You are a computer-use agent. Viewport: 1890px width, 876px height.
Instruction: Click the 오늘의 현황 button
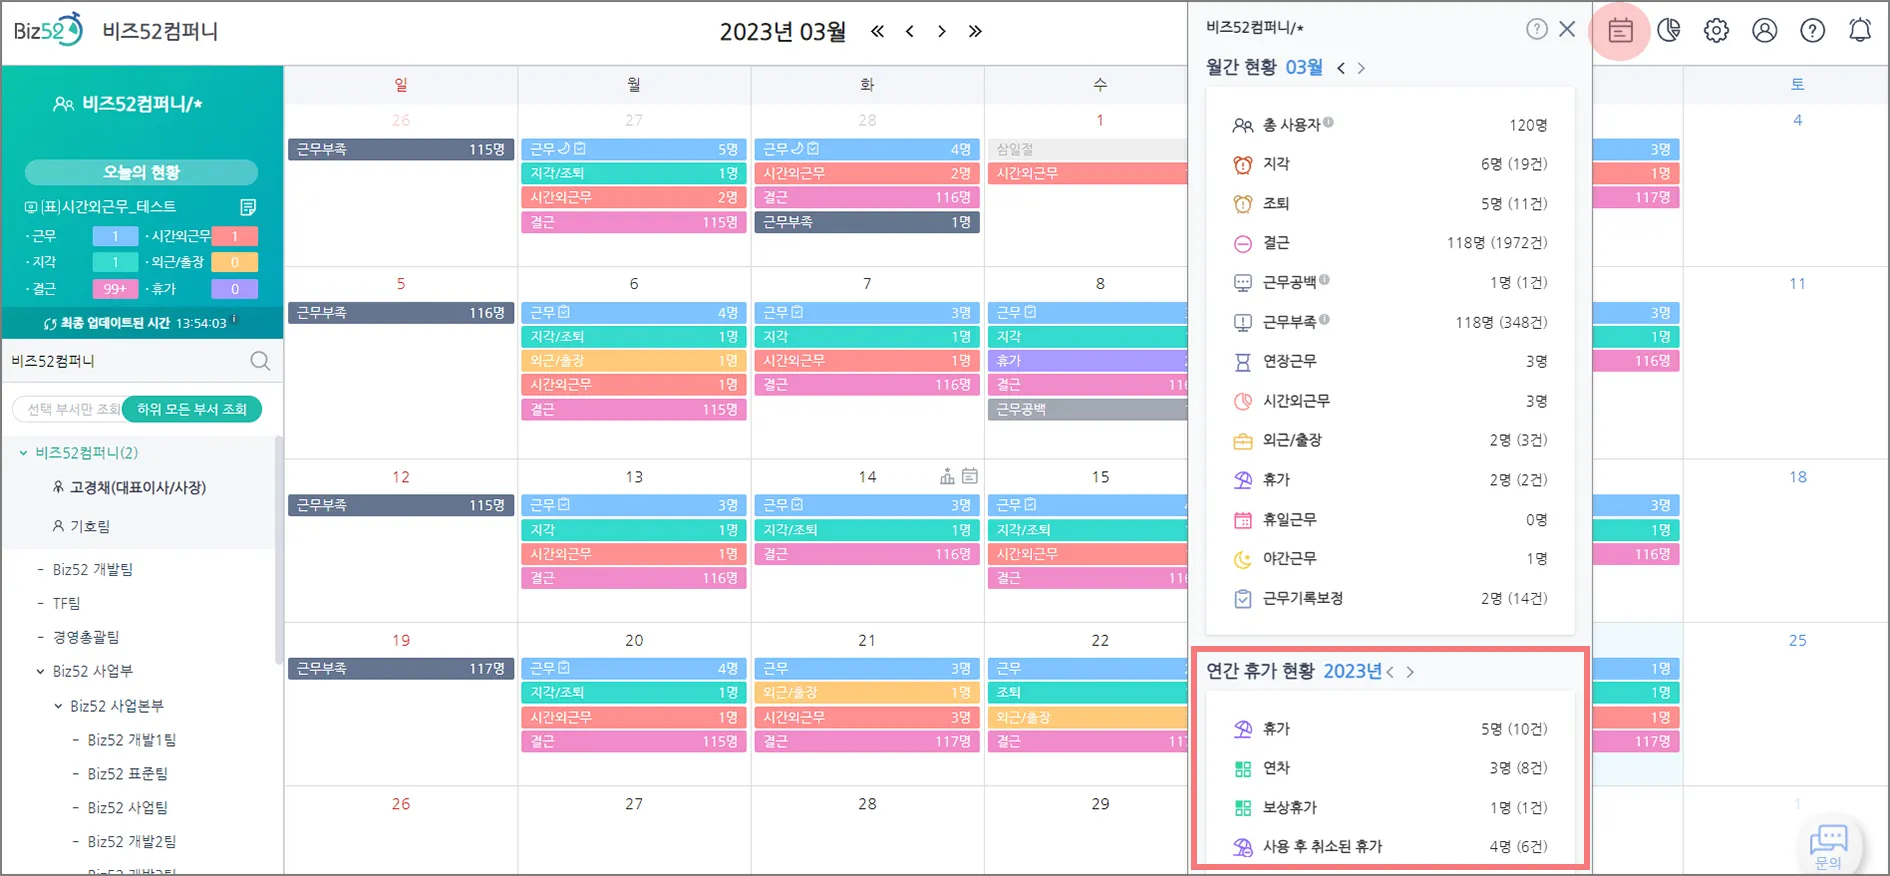pyautogui.click(x=141, y=172)
